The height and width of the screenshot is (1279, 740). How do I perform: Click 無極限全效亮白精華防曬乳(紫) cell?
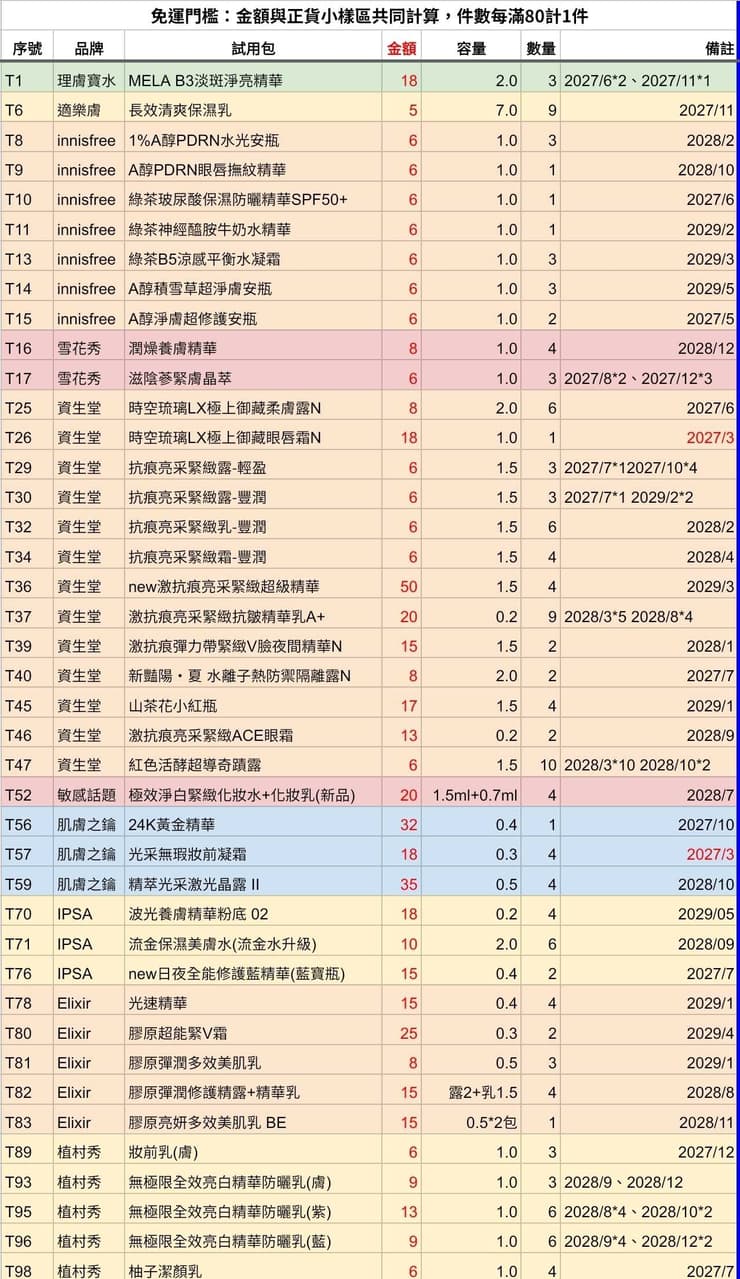[253, 1211]
